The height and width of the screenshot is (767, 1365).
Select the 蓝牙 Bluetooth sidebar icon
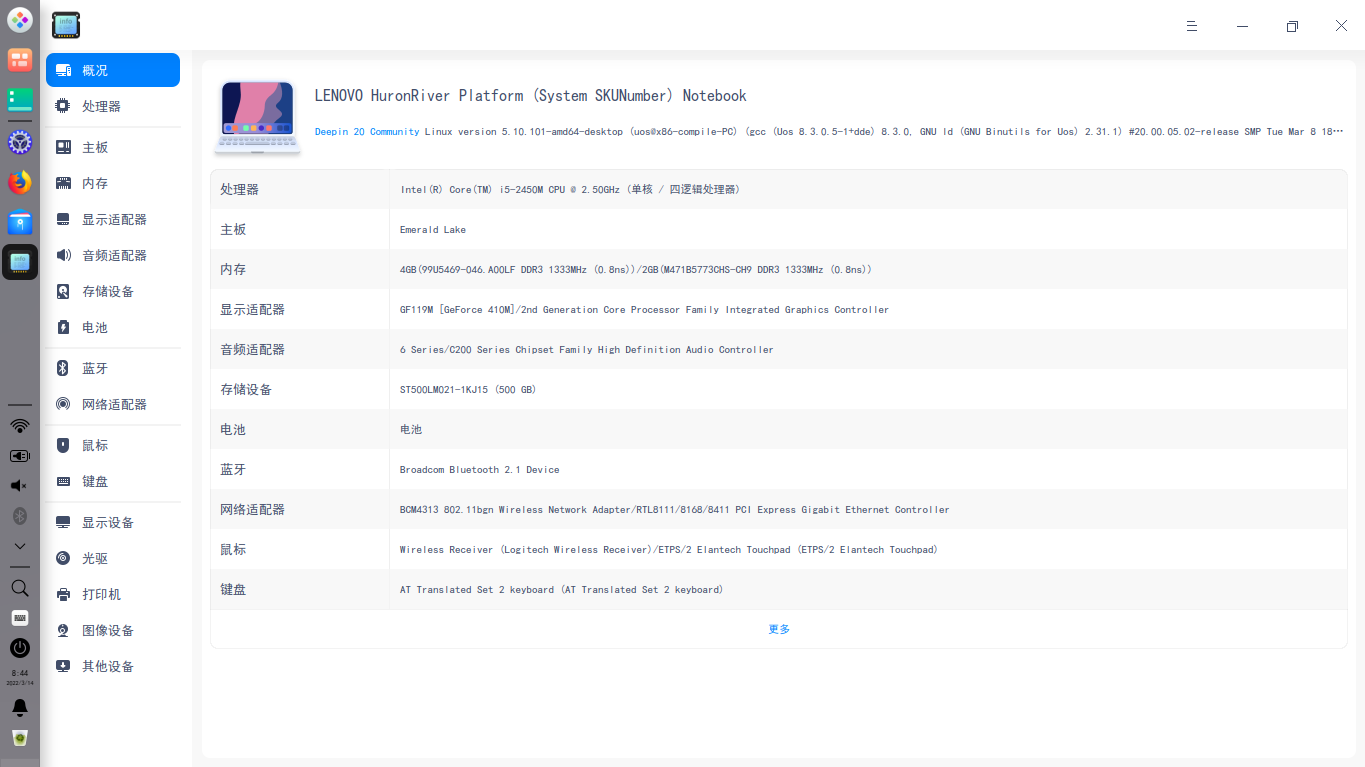63,368
